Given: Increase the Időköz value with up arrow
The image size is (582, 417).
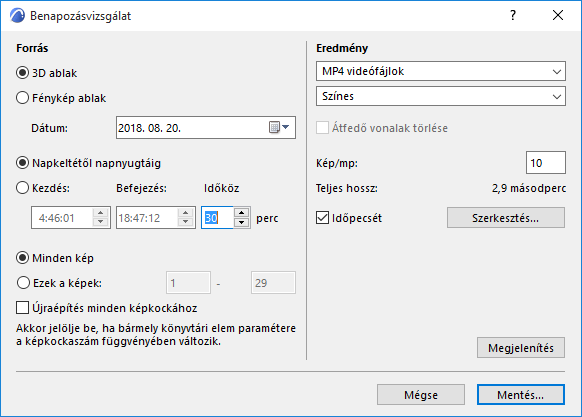Looking at the screenshot, I should (x=242, y=212).
